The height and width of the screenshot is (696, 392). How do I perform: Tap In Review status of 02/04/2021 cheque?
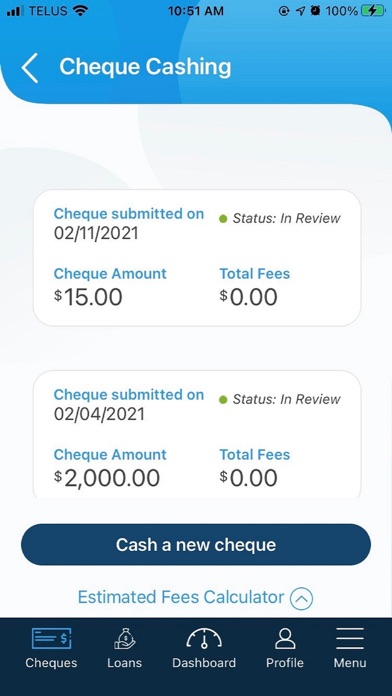(x=280, y=399)
